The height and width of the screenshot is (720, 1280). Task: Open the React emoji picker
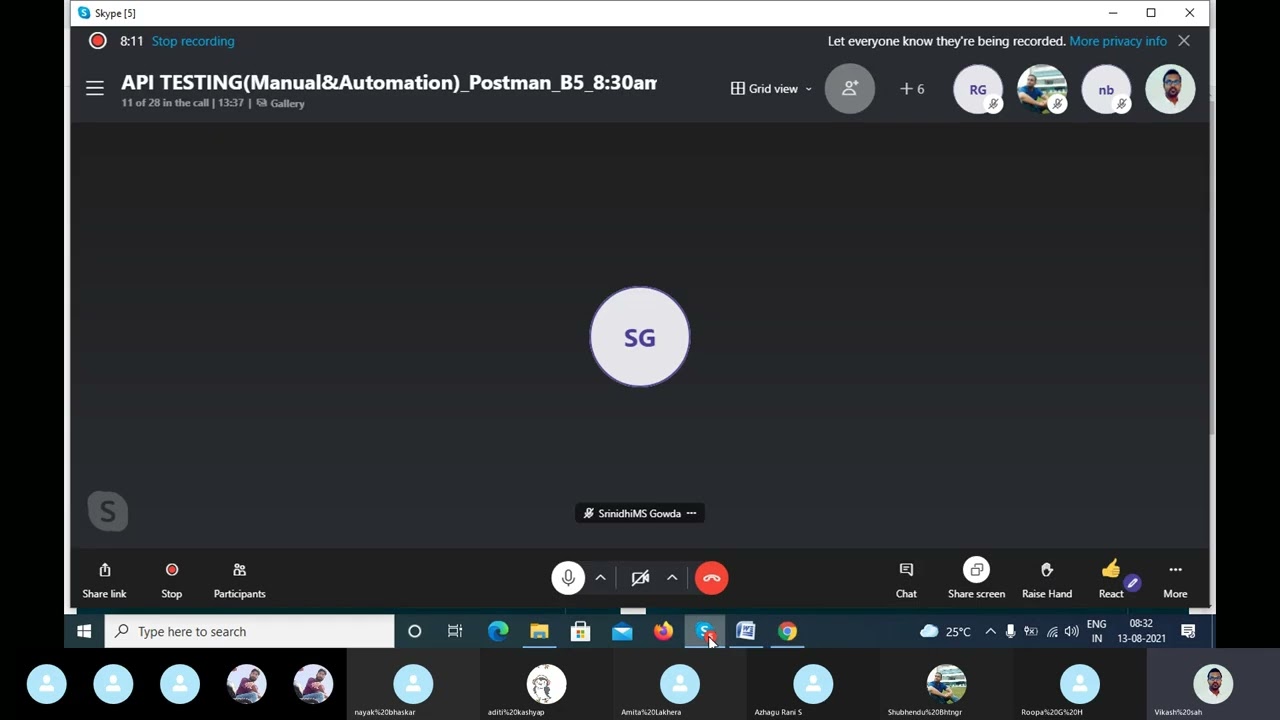tap(1111, 579)
